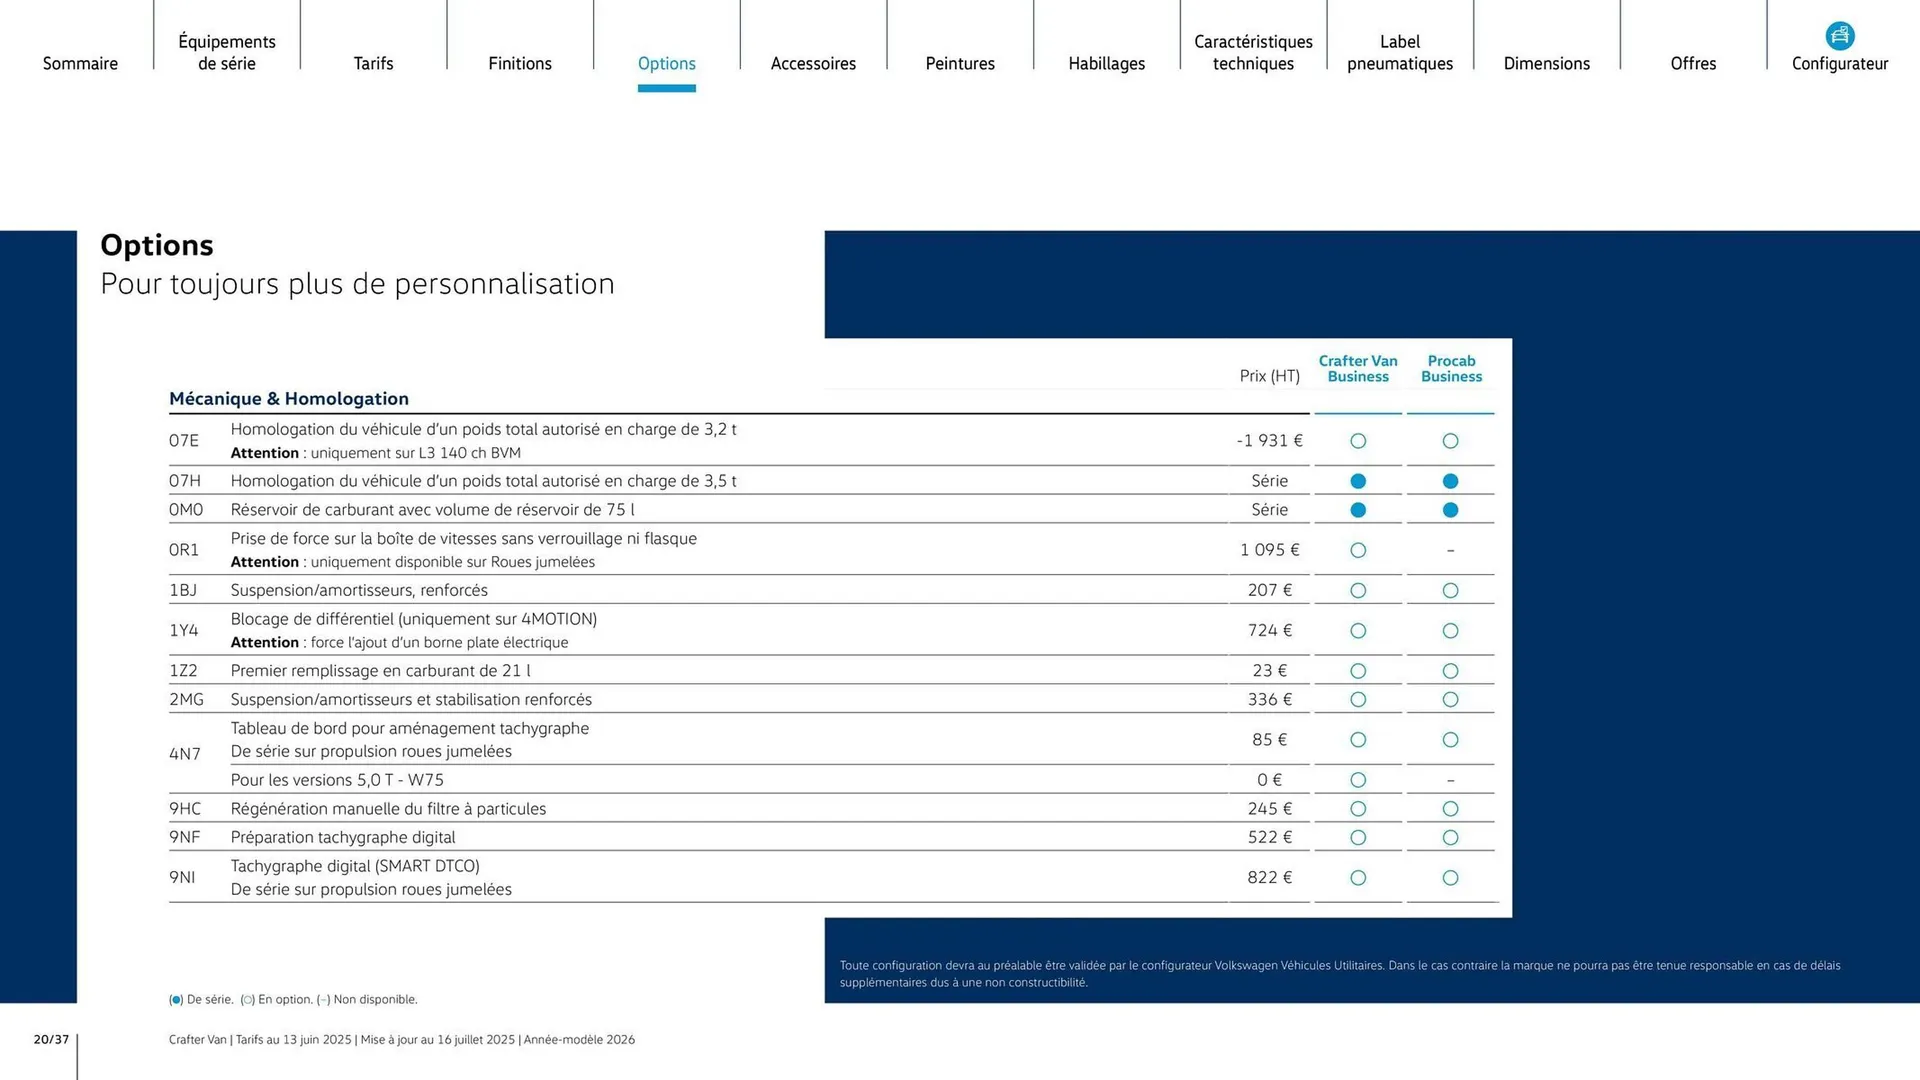Select option circle for régénération 9HC
The height and width of the screenshot is (1080, 1920).
click(x=1357, y=808)
